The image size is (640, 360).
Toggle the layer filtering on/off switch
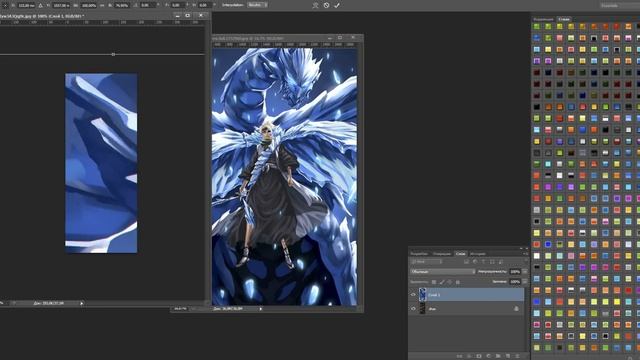point(526,260)
